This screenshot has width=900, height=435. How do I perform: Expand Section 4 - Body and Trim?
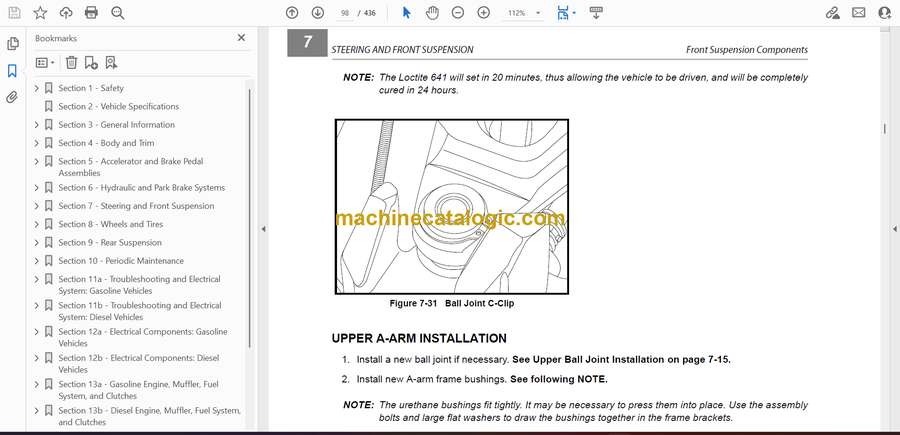(37, 143)
